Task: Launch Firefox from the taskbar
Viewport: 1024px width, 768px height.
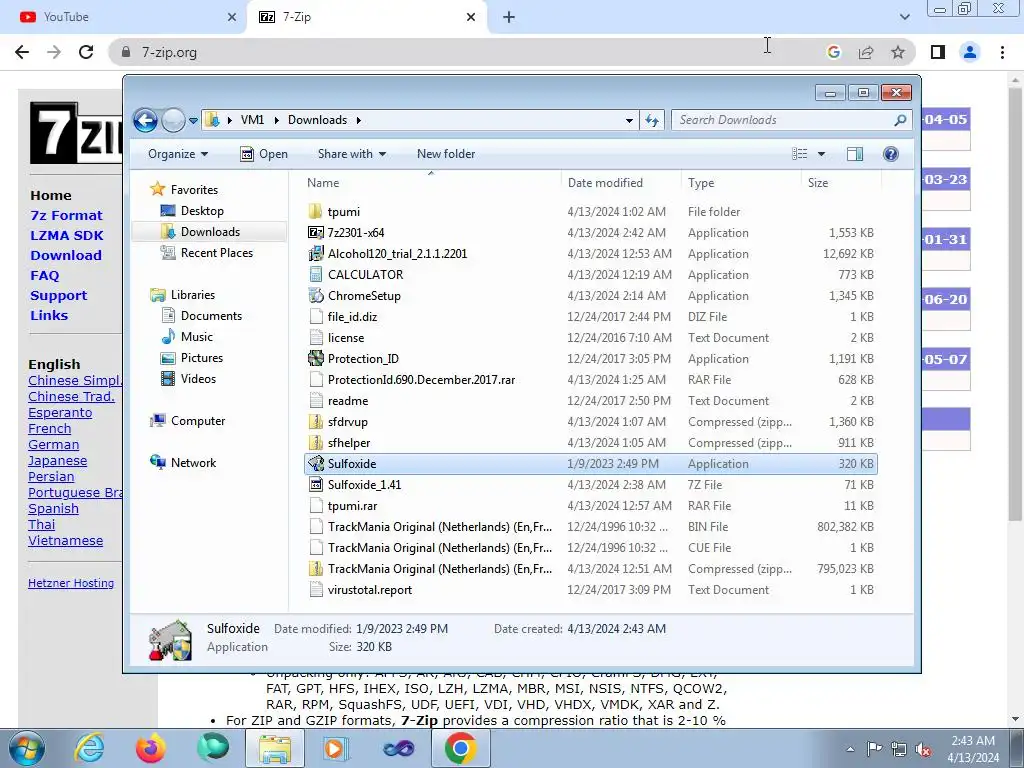Action: (x=150, y=748)
